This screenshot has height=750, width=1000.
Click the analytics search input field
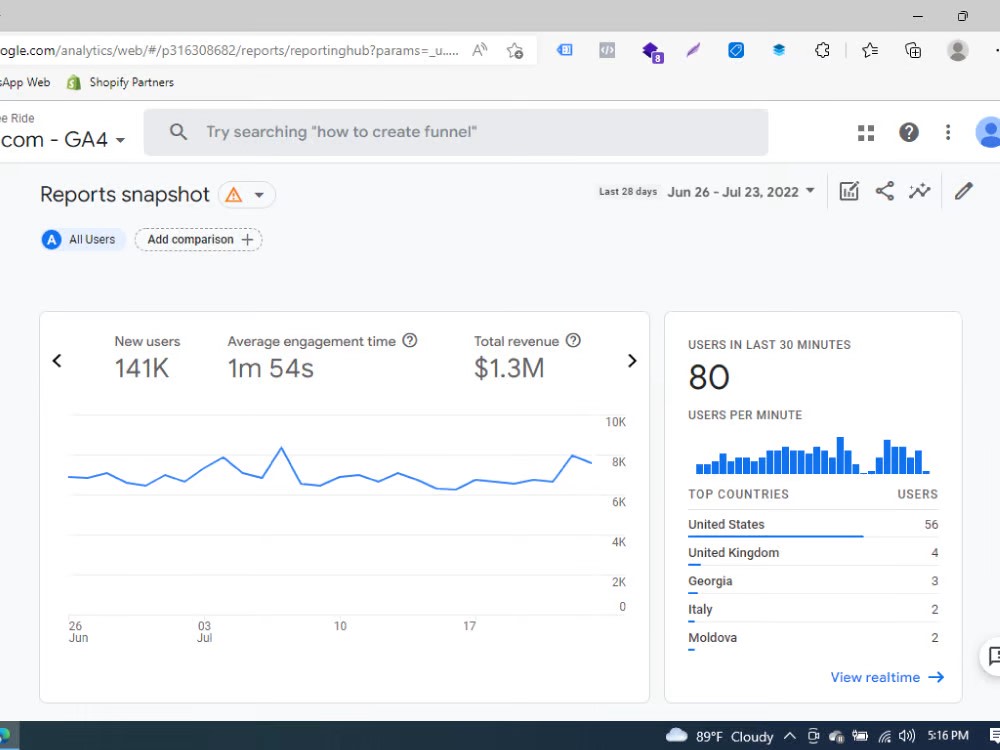coord(455,132)
